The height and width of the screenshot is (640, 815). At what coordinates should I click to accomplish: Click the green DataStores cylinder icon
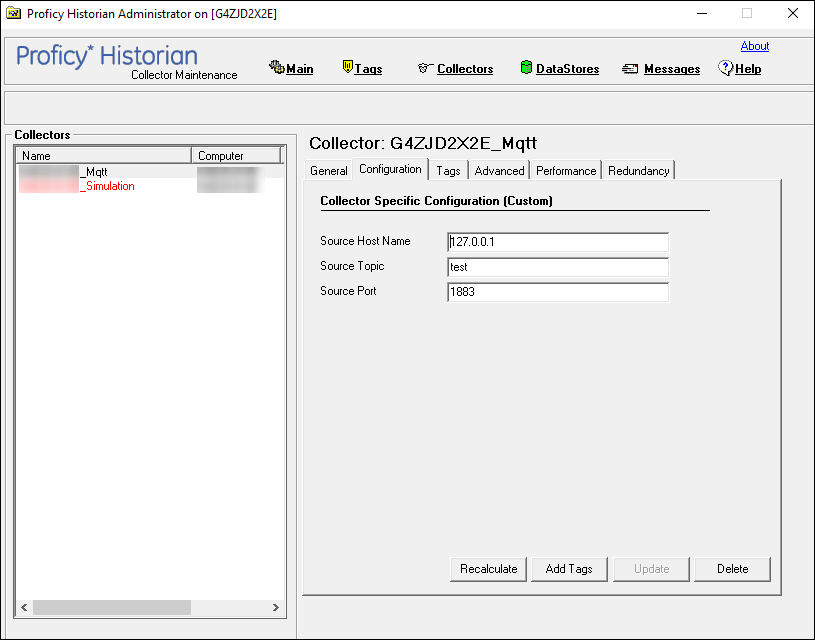pyautogui.click(x=527, y=67)
